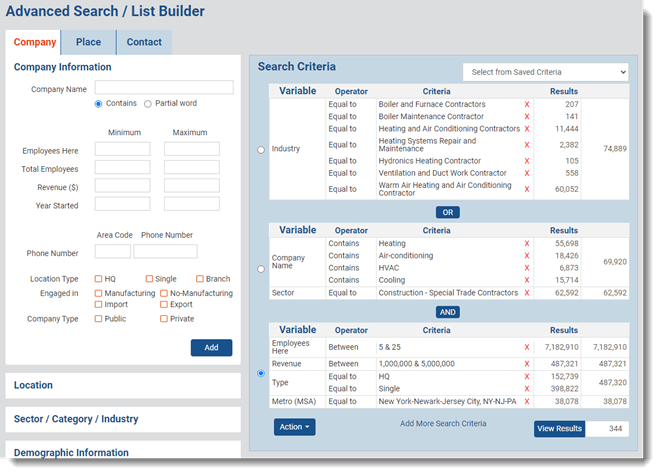Remove Heating Systems Repair and Maintenance criterion
Screen dimensions: 660x475
[527, 145]
